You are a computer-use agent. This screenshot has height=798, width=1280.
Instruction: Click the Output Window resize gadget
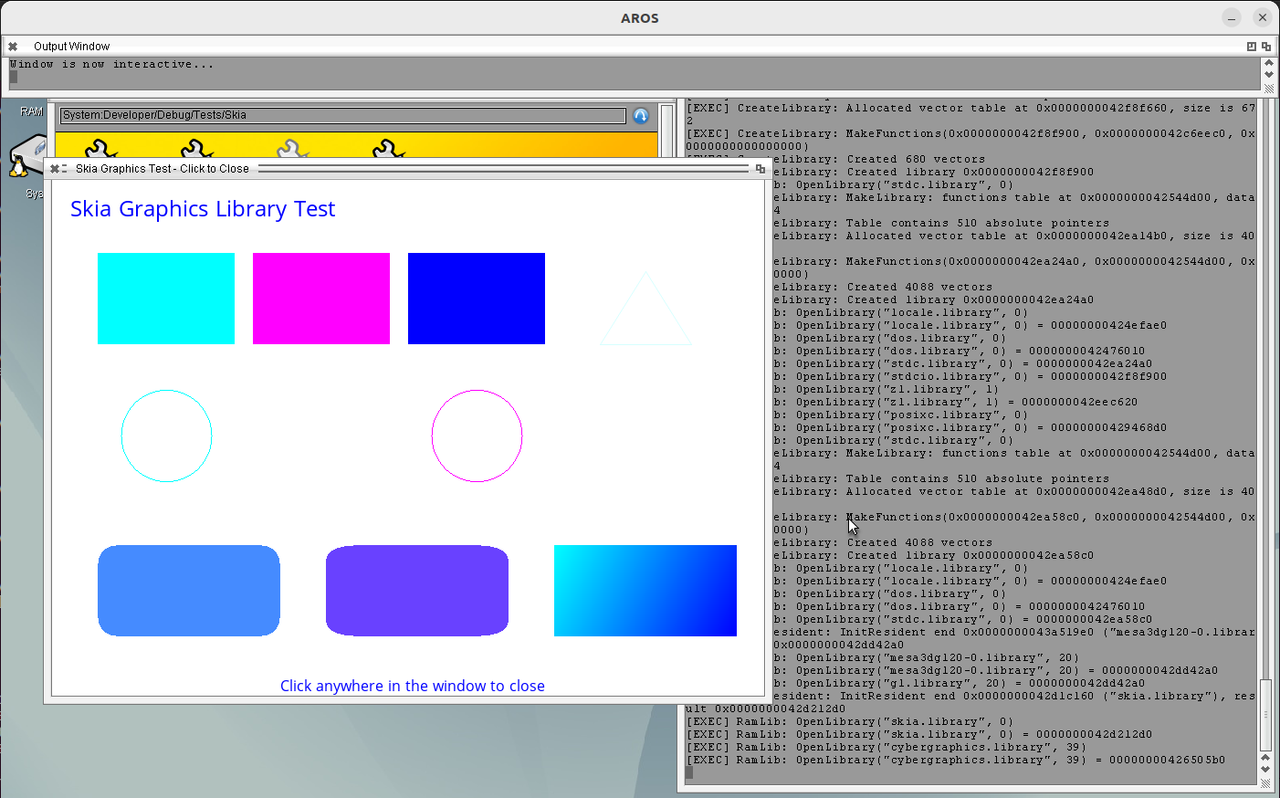[x=1268, y=87]
